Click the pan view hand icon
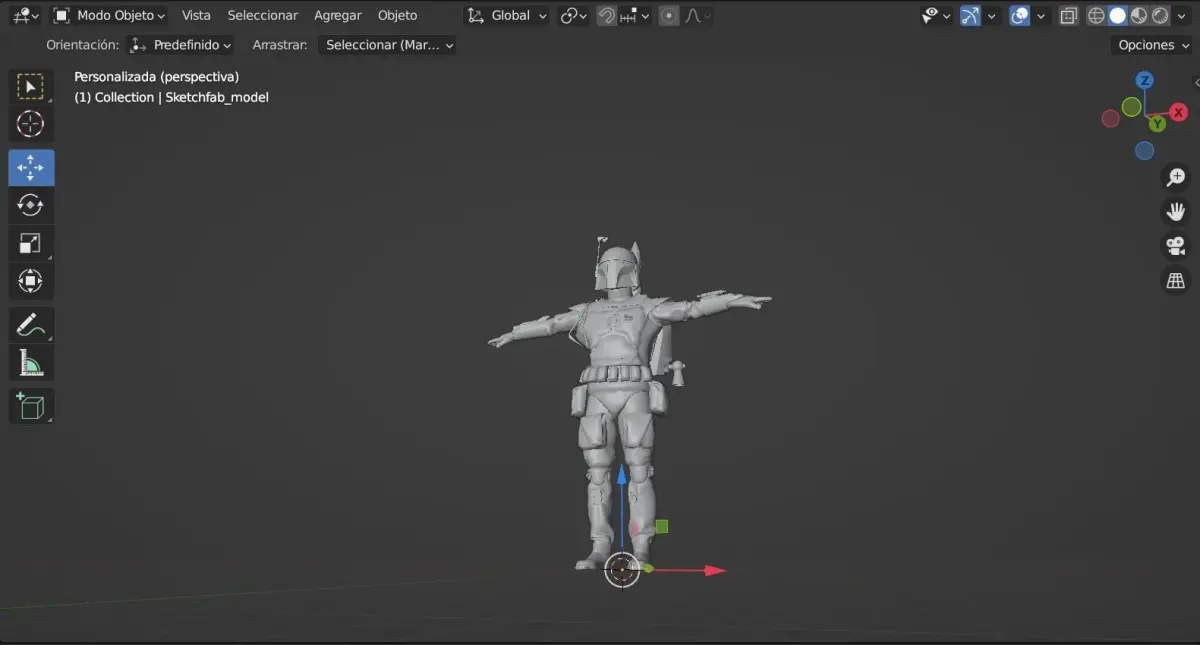Viewport: 1200px width, 645px height. pos(1175,211)
